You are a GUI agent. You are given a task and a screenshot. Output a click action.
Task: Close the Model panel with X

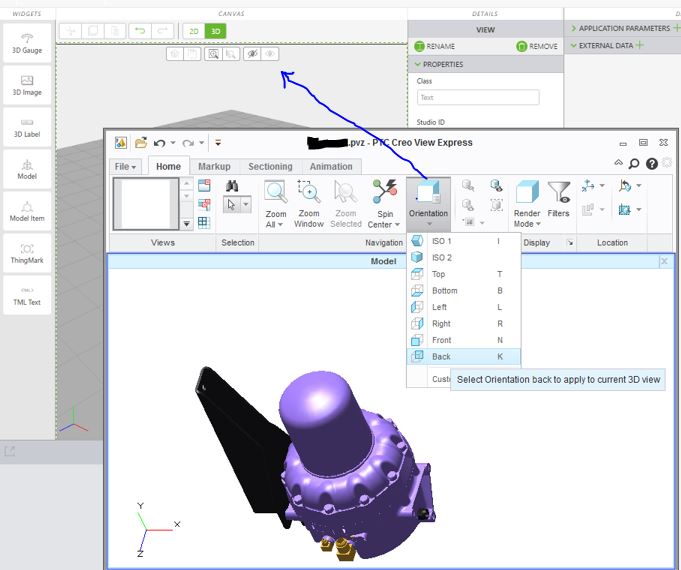tap(664, 261)
